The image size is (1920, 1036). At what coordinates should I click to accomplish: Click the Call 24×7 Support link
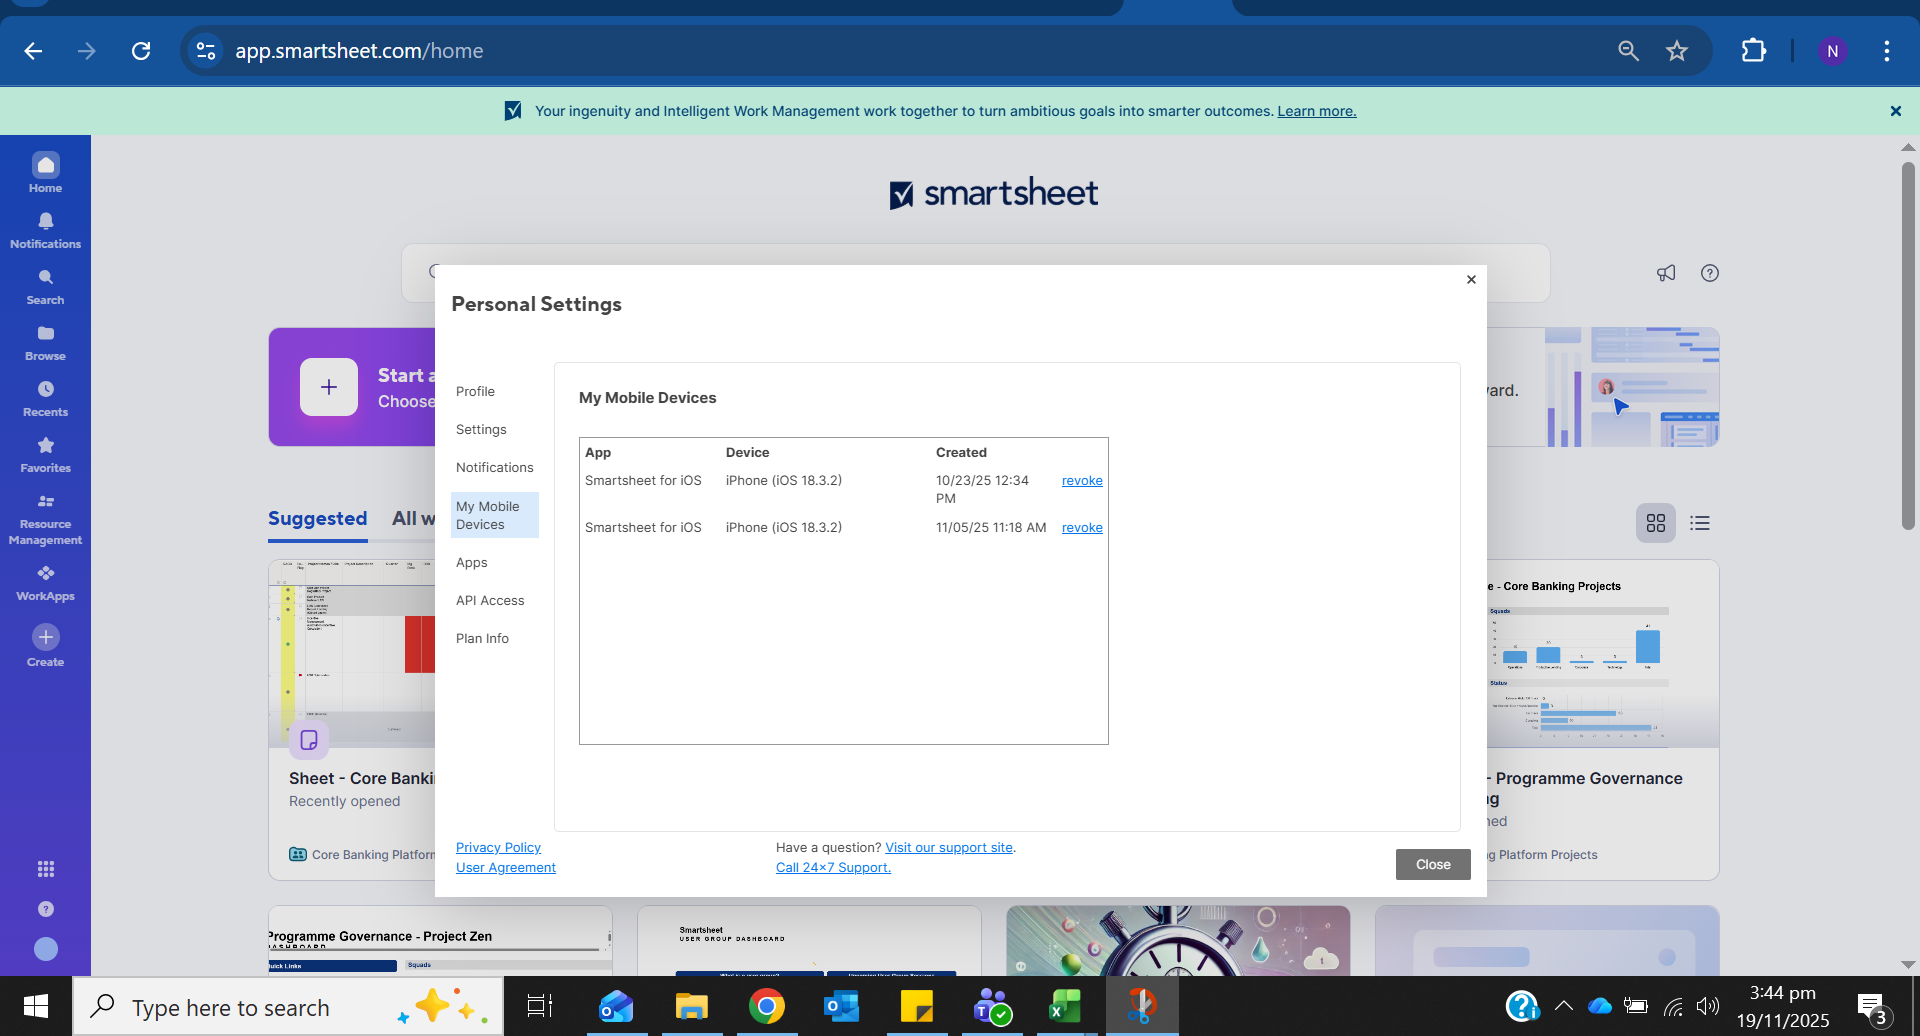833,868
